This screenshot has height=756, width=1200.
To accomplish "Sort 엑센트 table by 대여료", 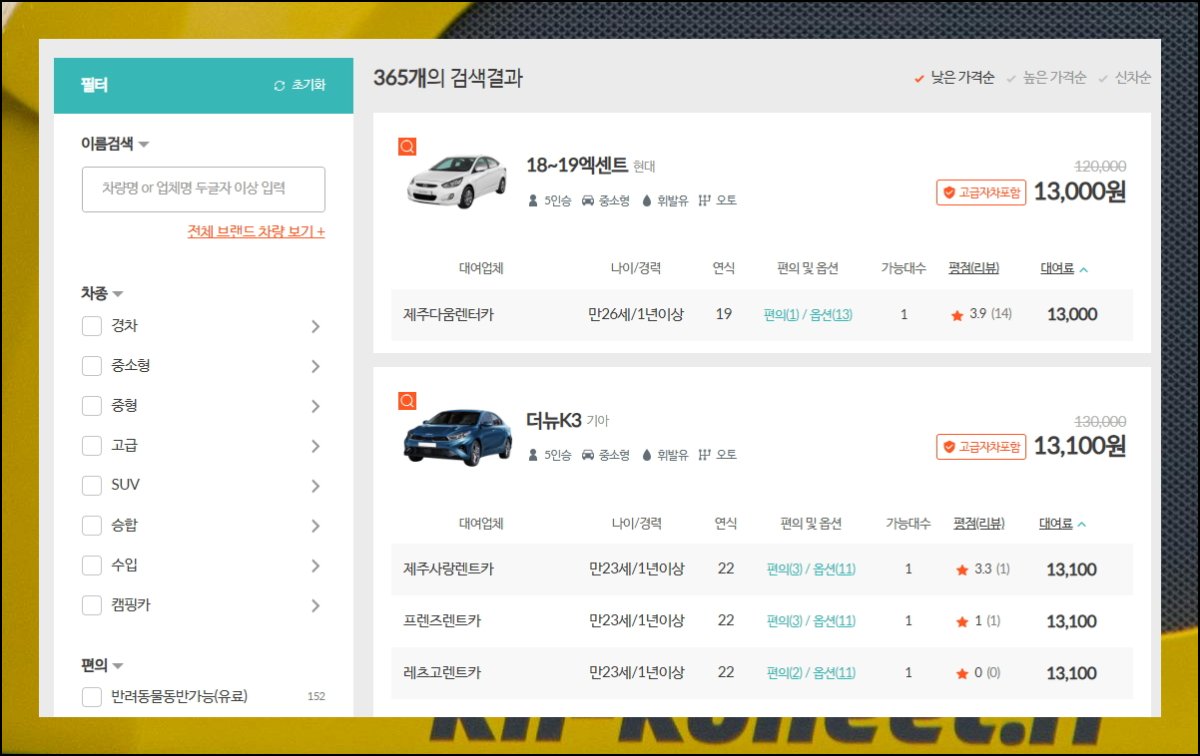I will 1064,269.
